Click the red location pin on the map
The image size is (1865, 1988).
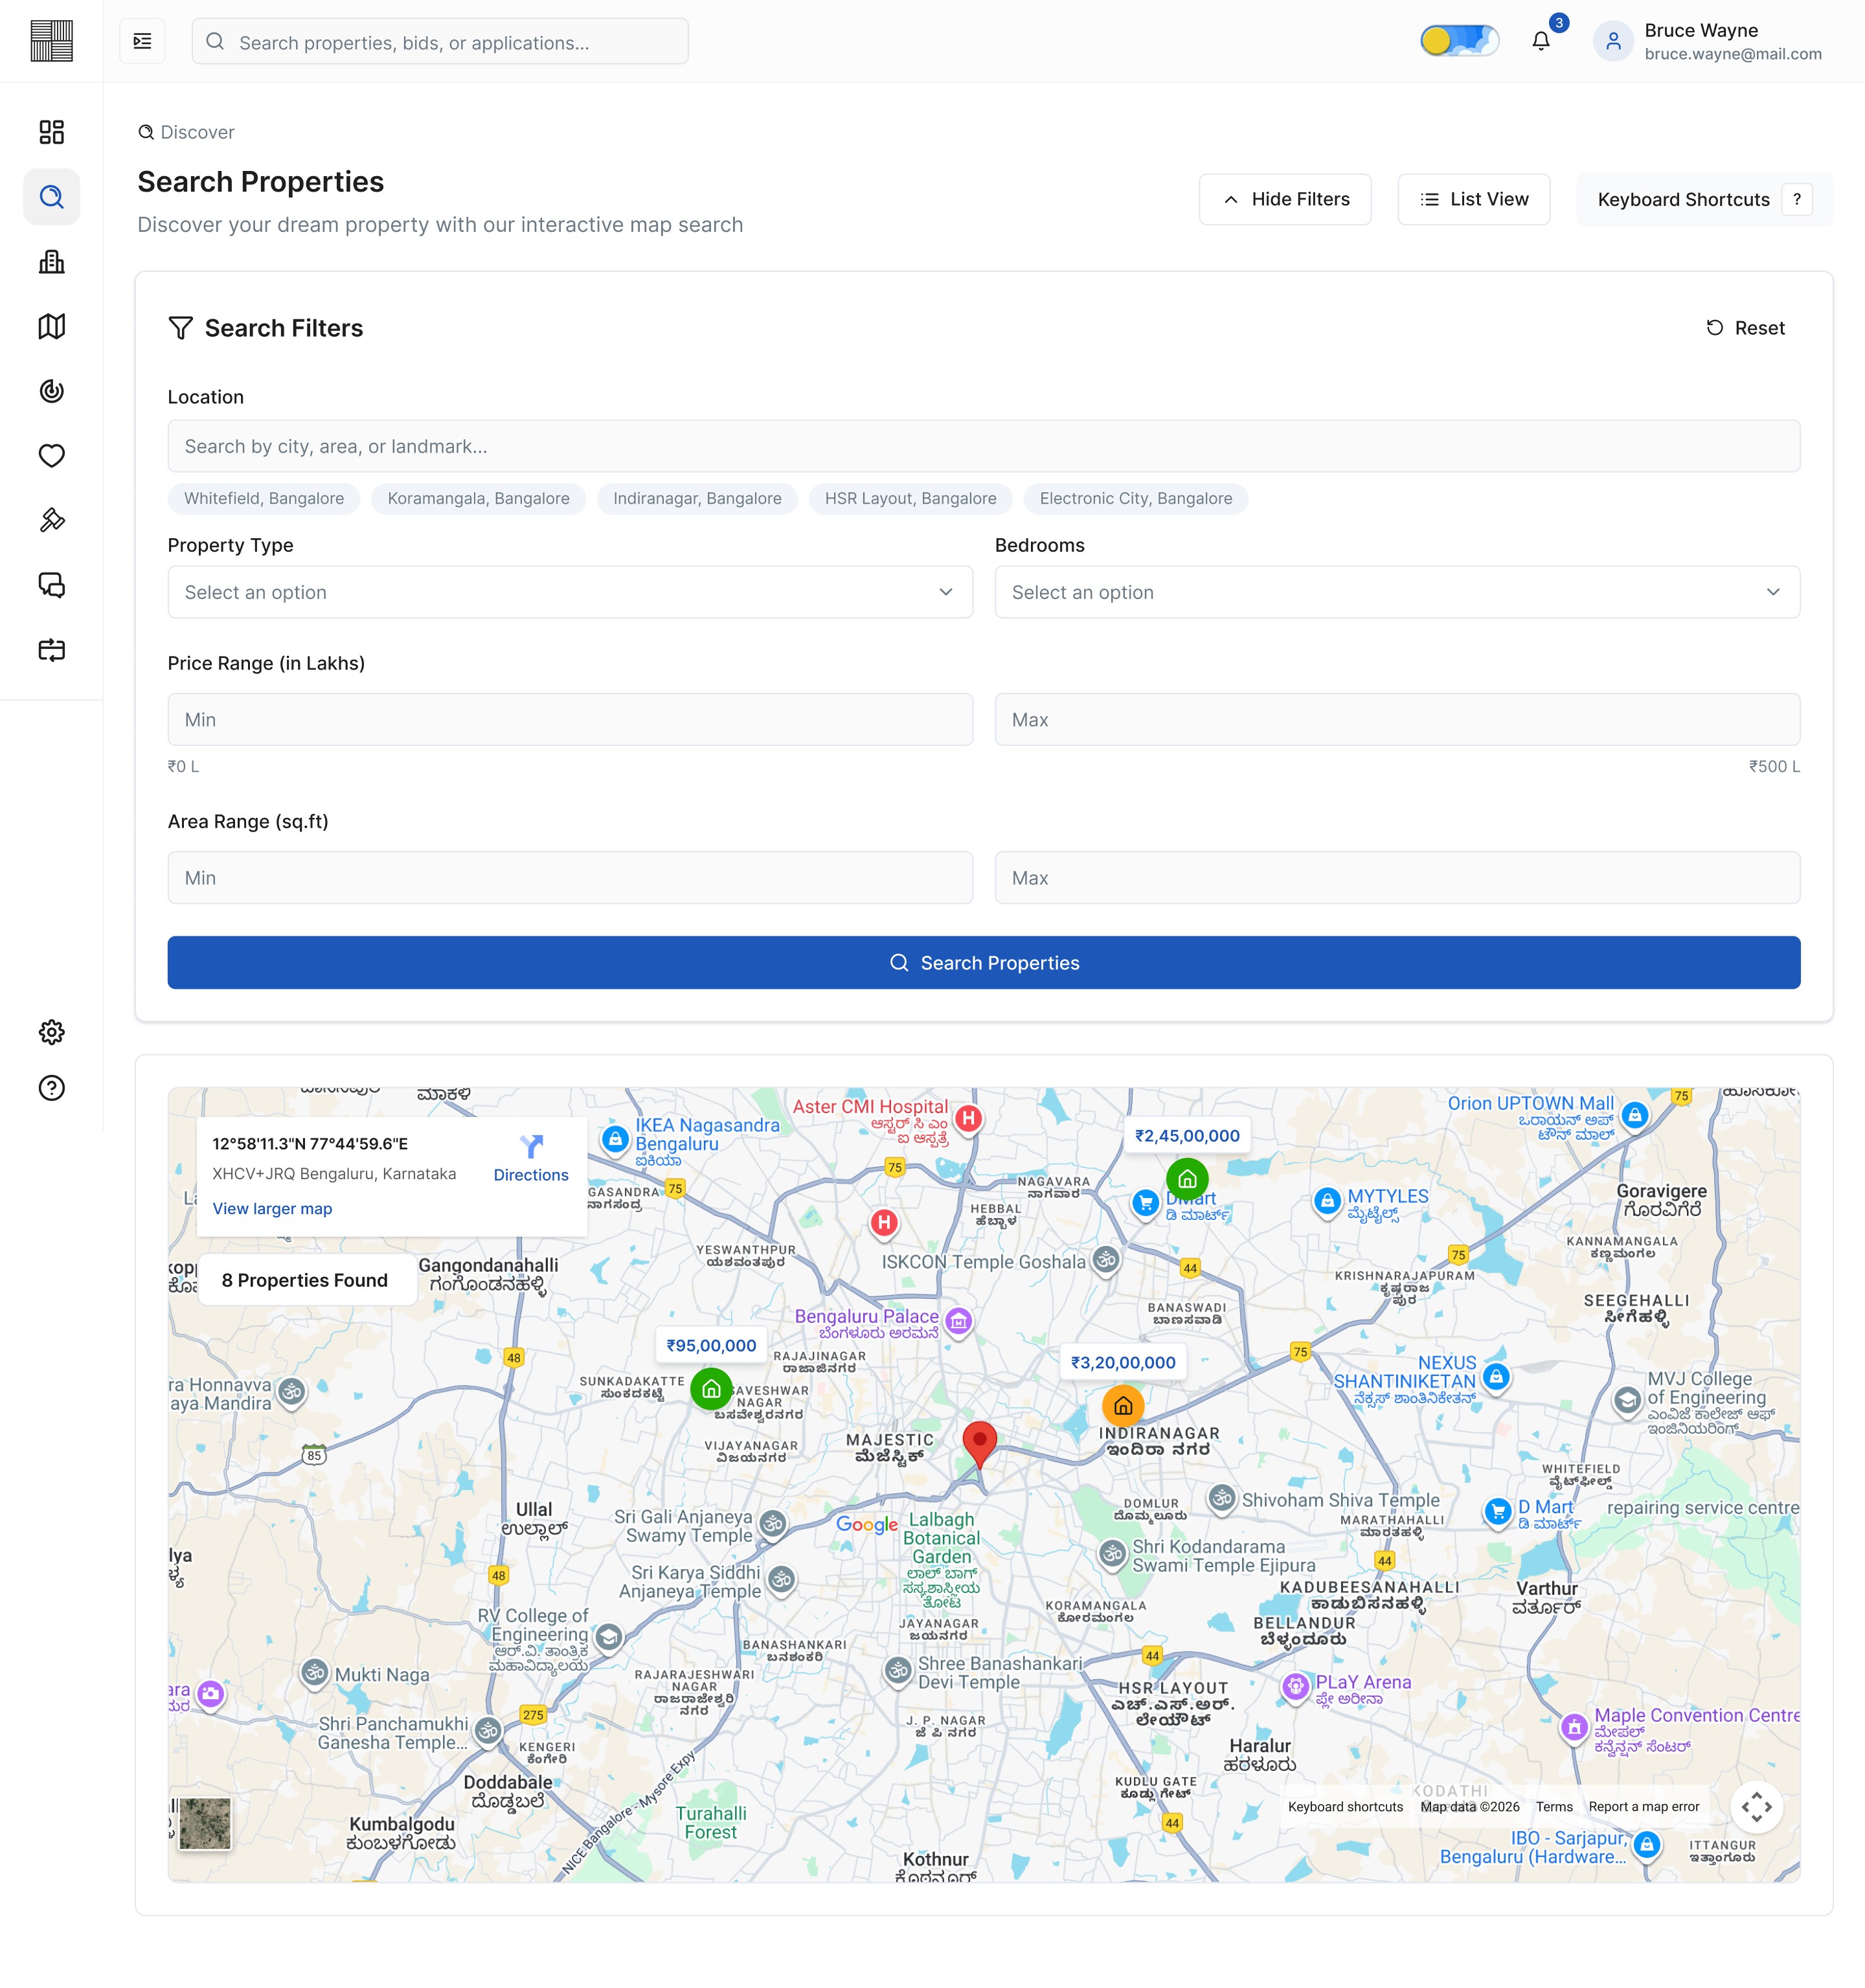[979, 1444]
